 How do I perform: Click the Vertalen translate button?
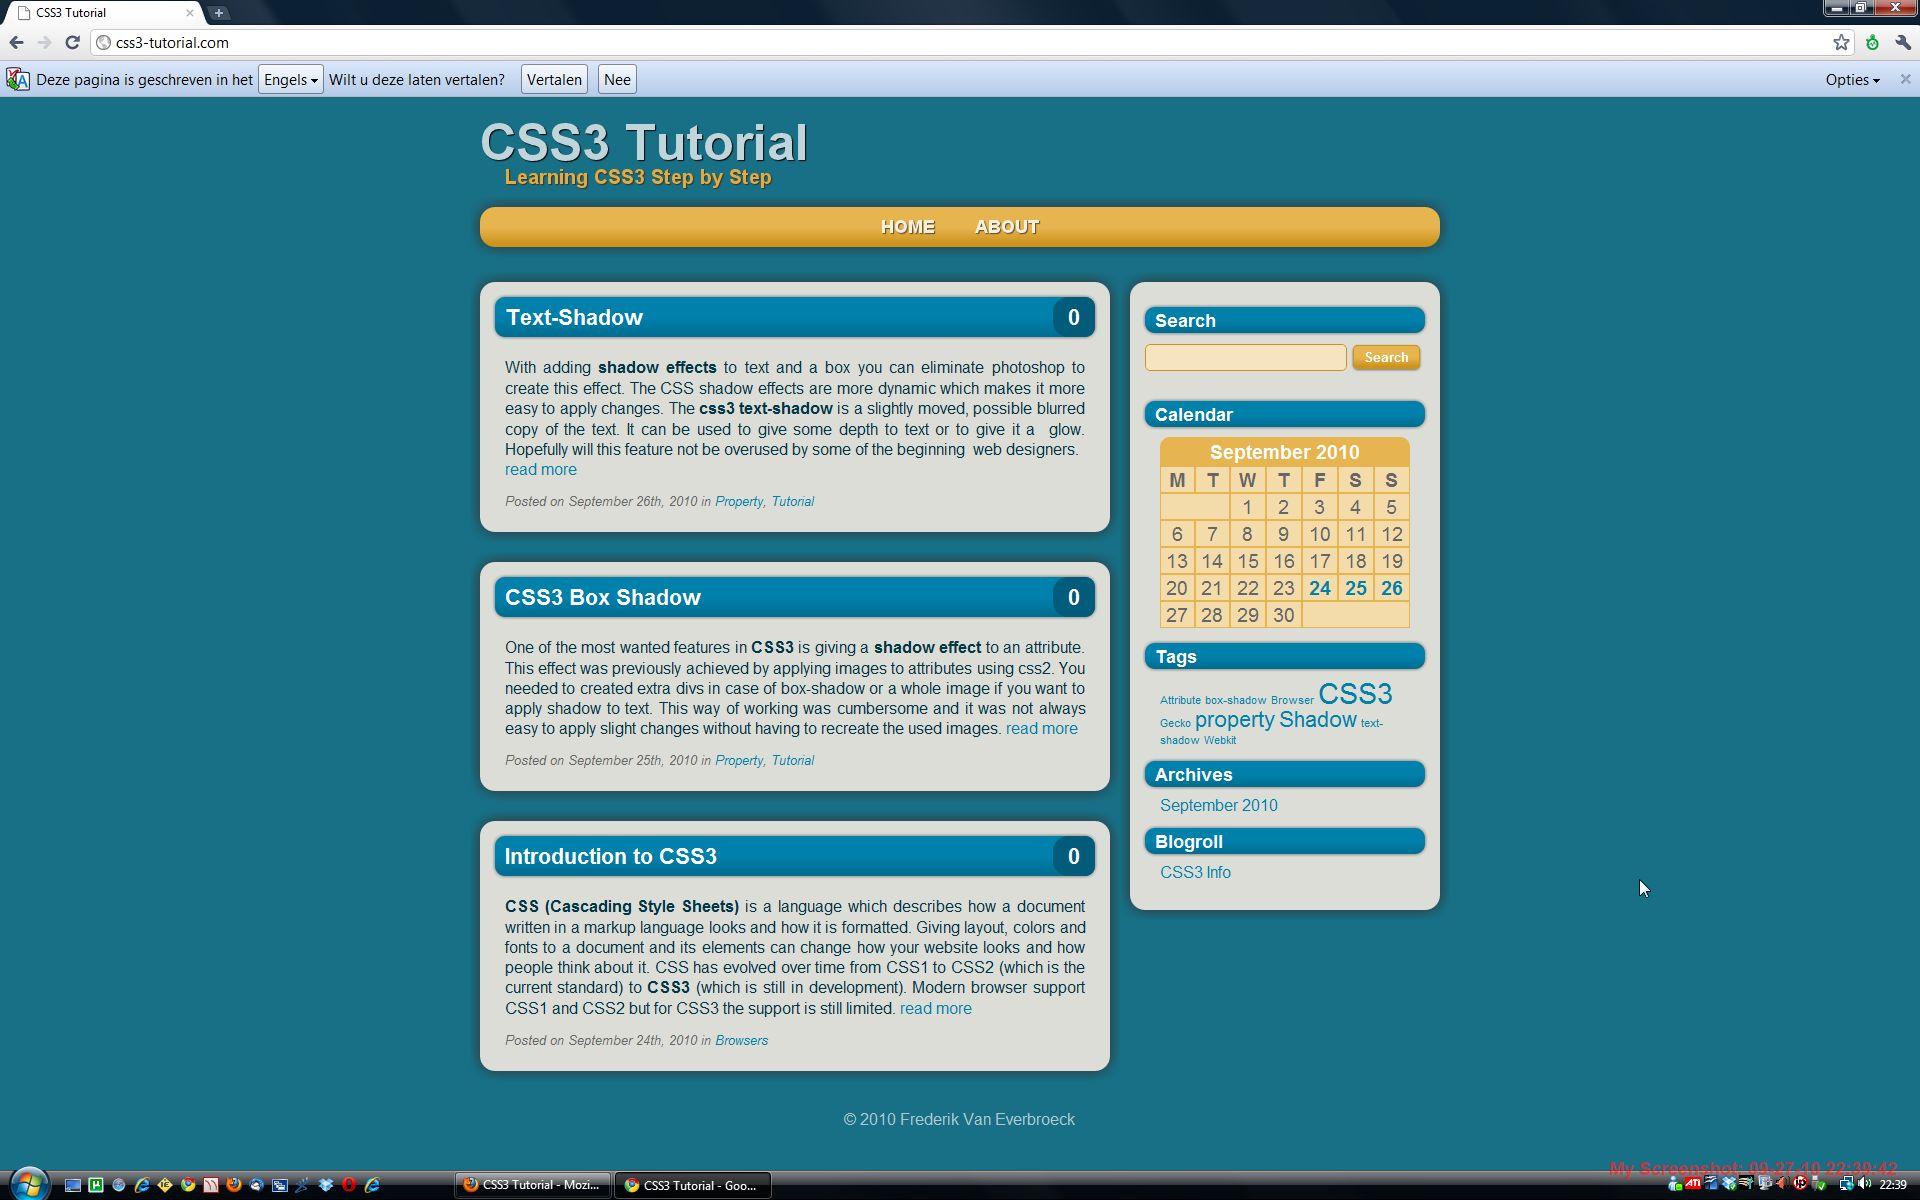[554, 80]
